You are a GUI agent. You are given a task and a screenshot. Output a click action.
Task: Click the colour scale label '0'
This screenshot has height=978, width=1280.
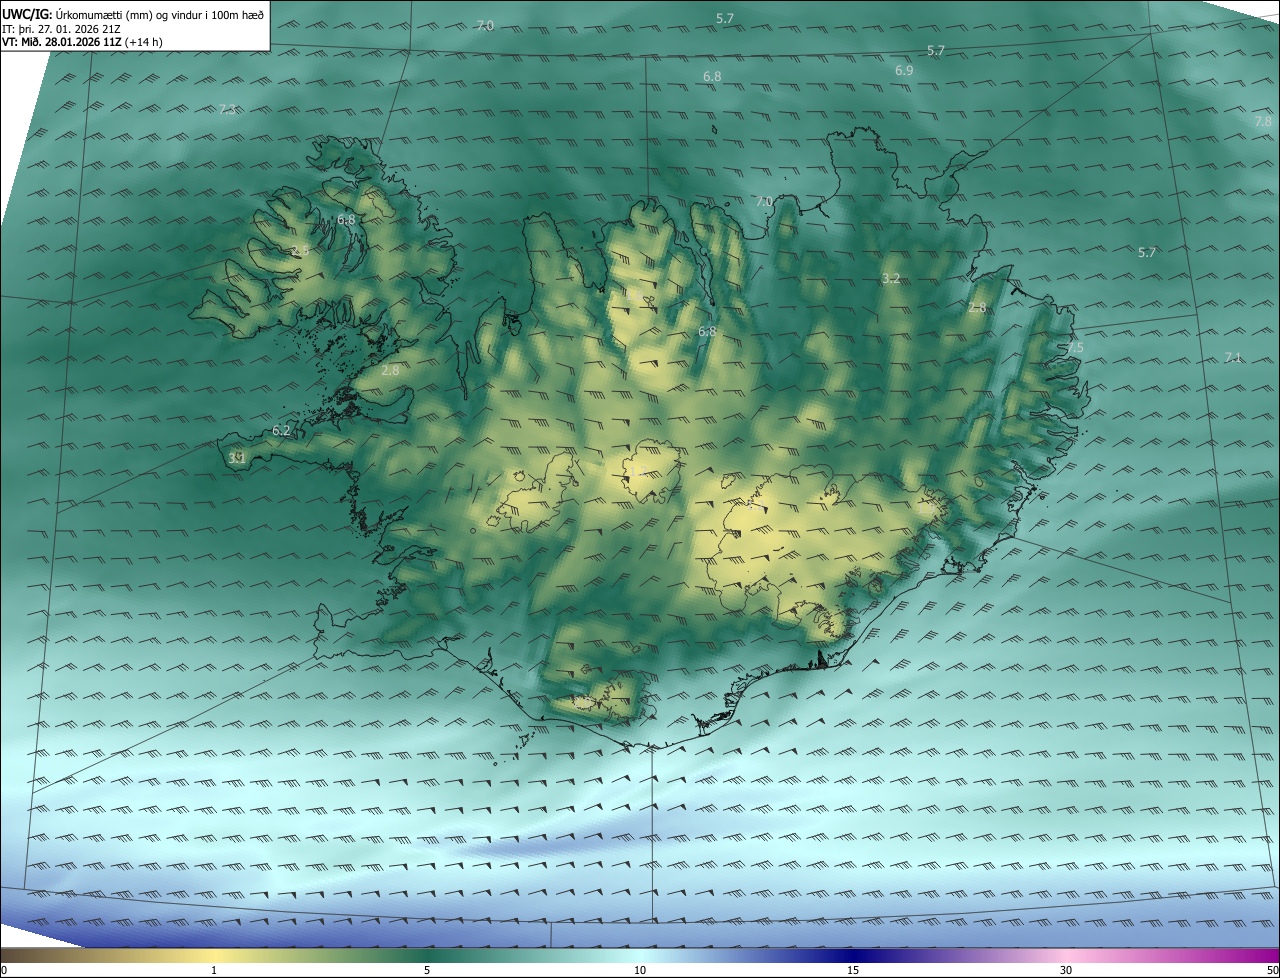(x=4, y=970)
